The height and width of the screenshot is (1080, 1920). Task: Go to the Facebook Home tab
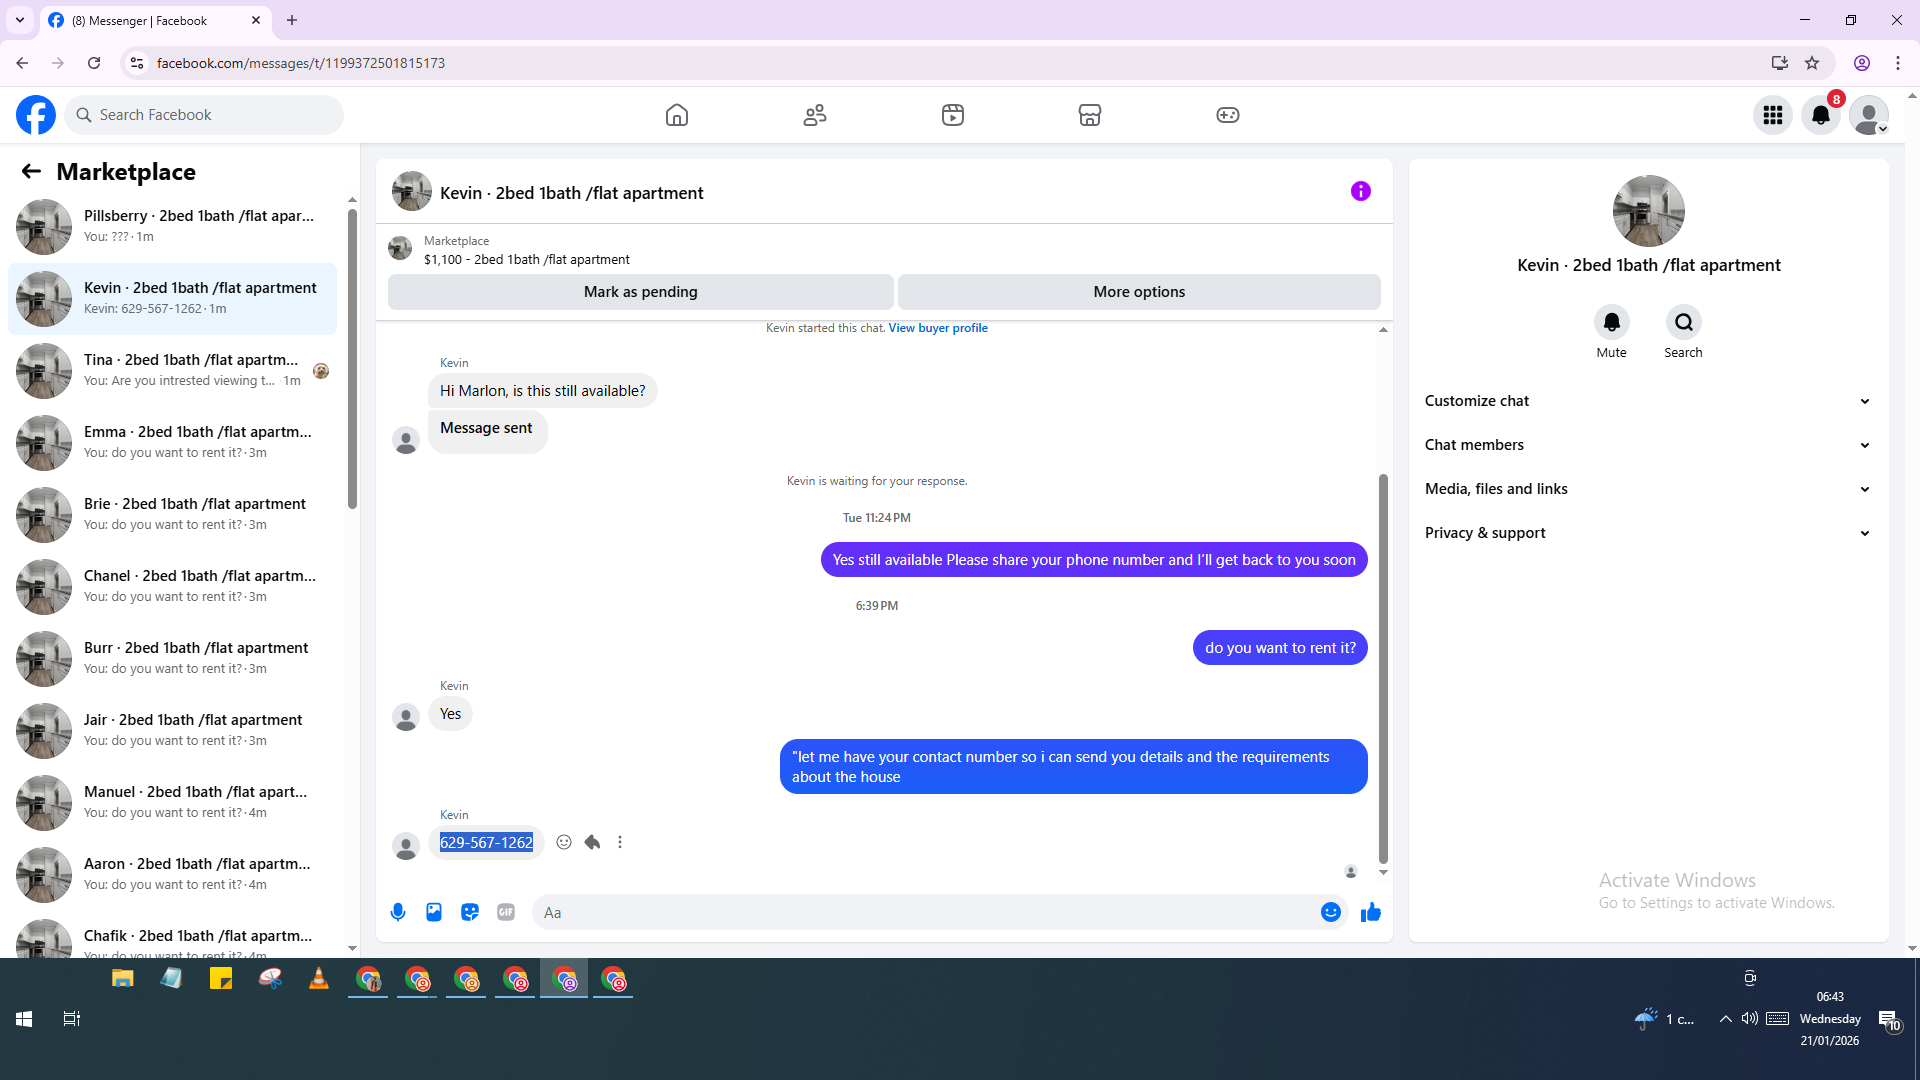677,115
